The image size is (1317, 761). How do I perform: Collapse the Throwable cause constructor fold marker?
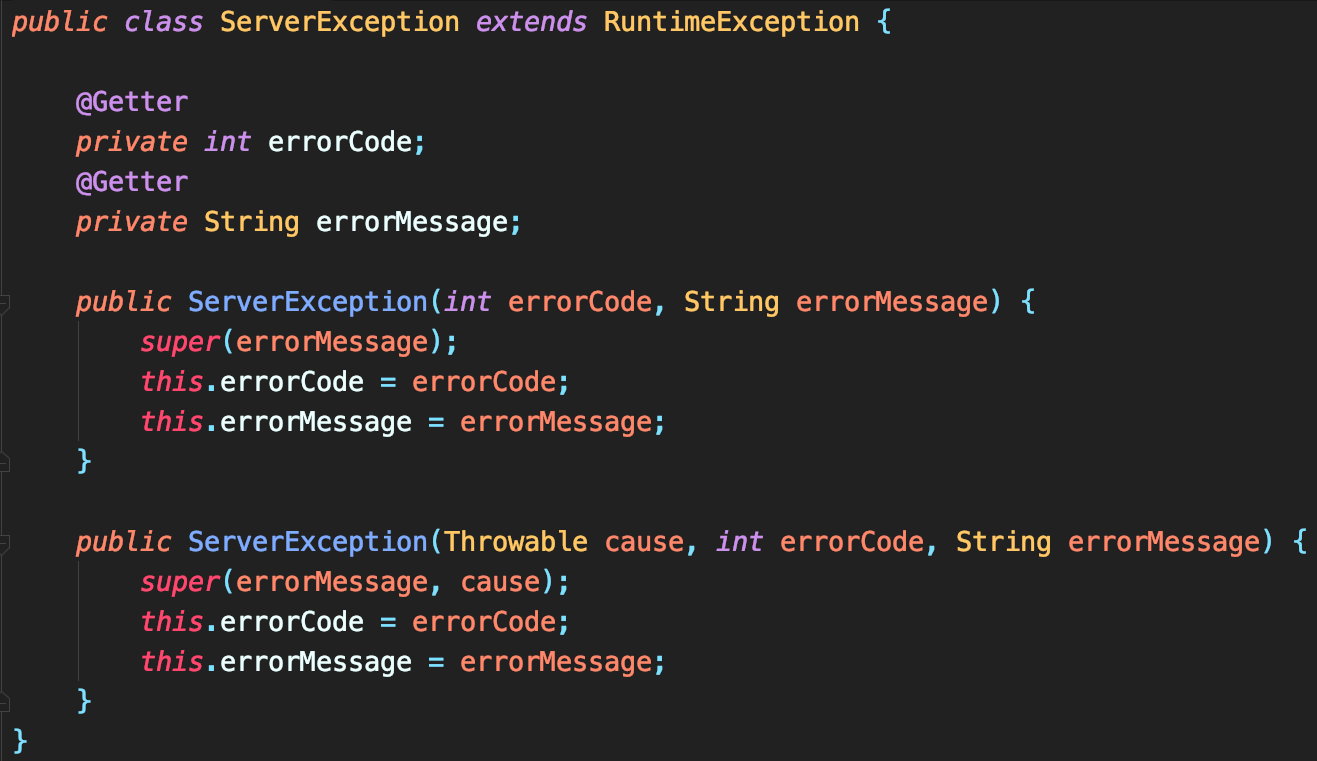[x=4, y=543]
